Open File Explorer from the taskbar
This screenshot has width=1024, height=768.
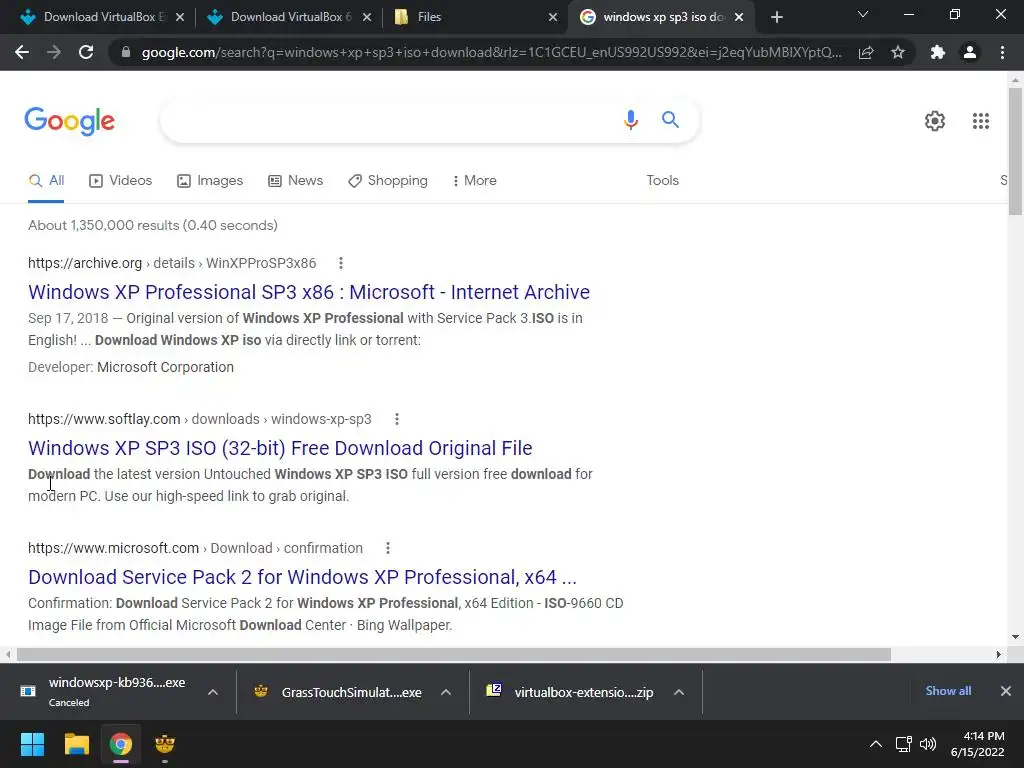pos(76,744)
